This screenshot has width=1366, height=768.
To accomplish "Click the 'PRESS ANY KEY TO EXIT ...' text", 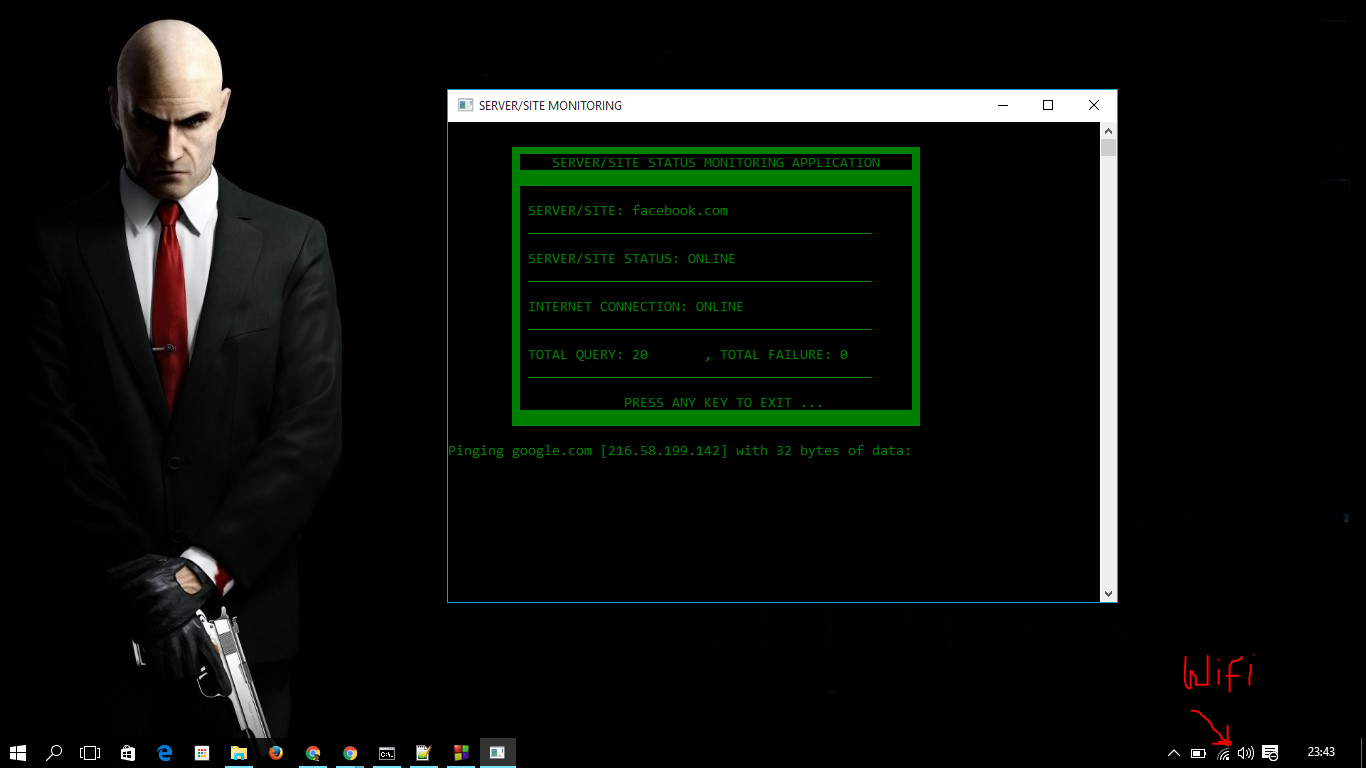I will [x=723, y=402].
